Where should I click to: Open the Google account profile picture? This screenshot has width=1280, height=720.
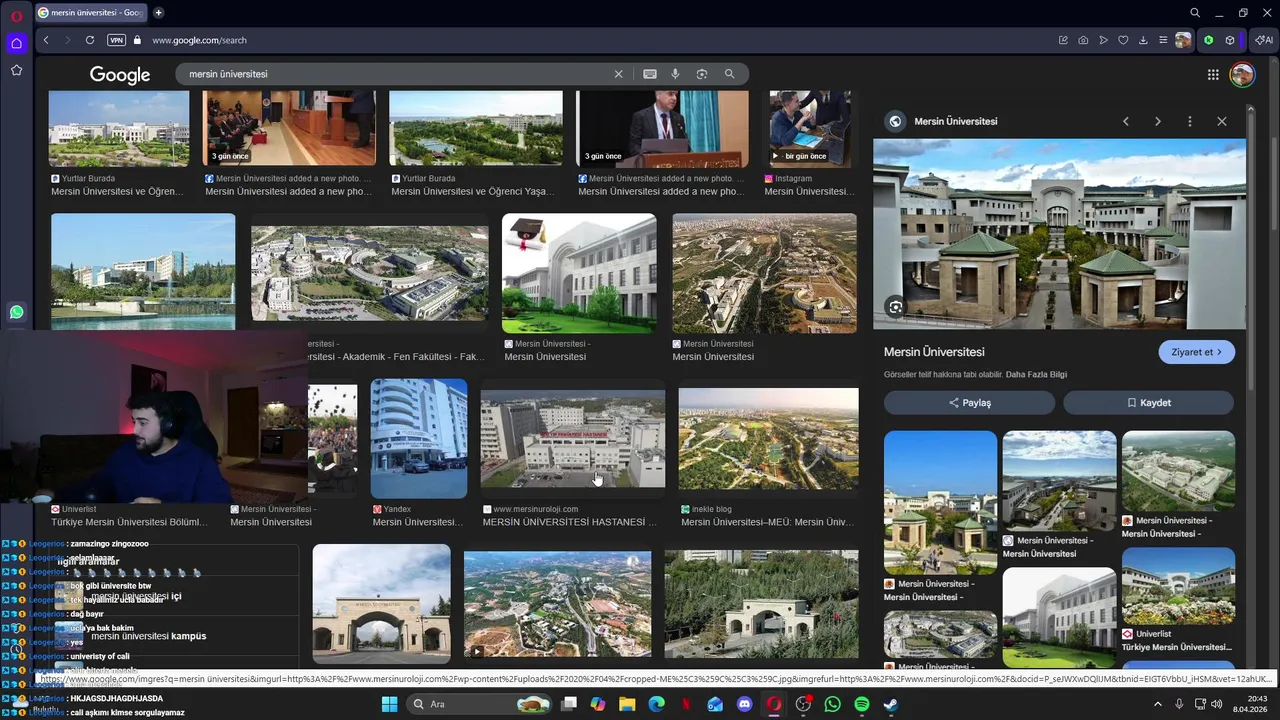(1242, 74)
